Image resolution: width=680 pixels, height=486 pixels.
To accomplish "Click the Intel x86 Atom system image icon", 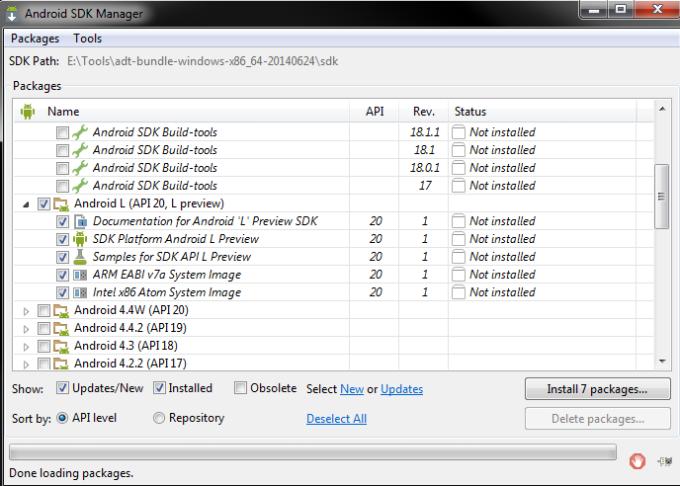I will 80,293.
